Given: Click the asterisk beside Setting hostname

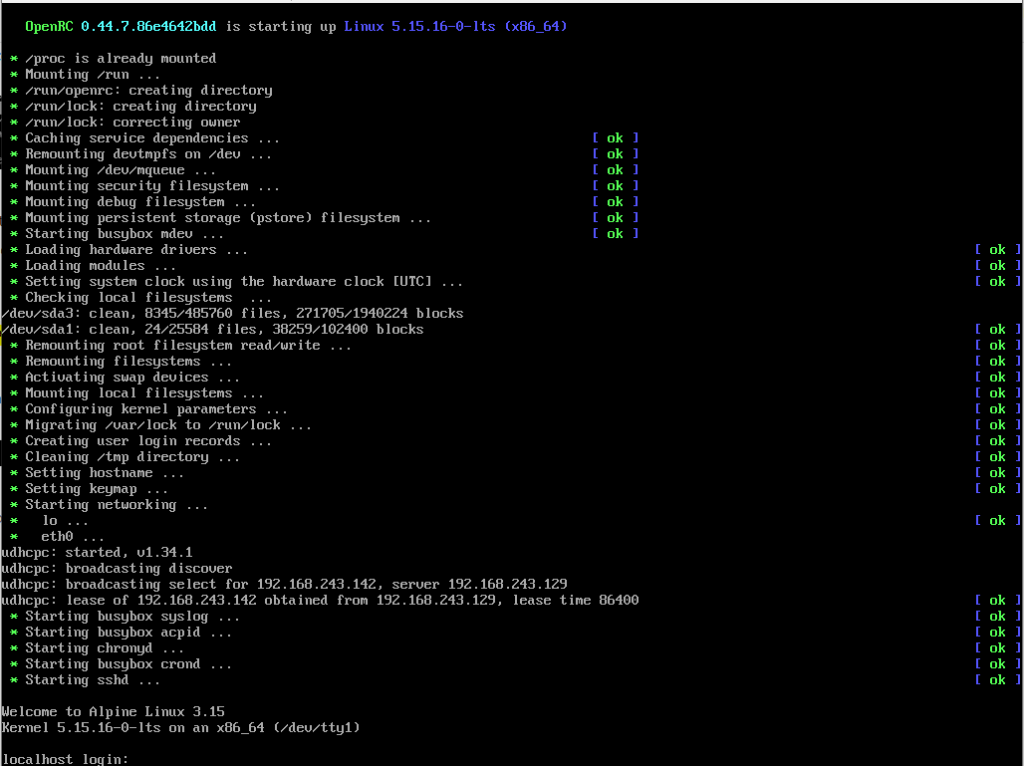Looking at the screenshot, I should (14, 473).
